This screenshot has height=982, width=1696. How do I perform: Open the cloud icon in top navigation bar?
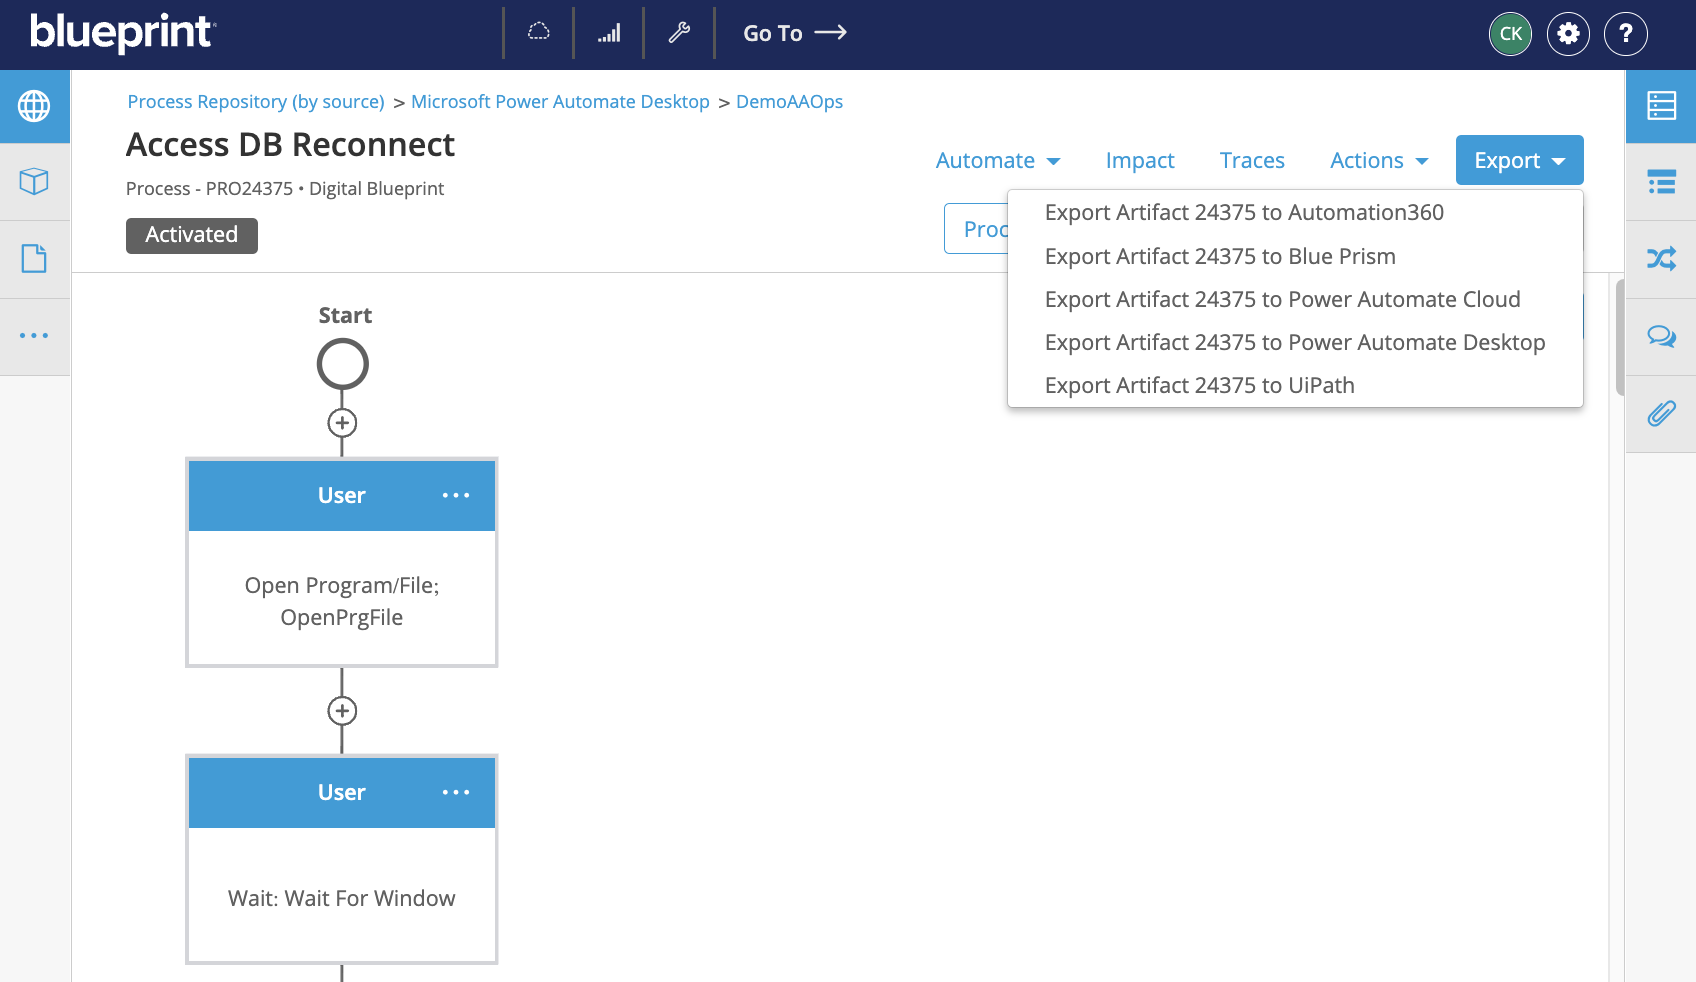[539, 33]
